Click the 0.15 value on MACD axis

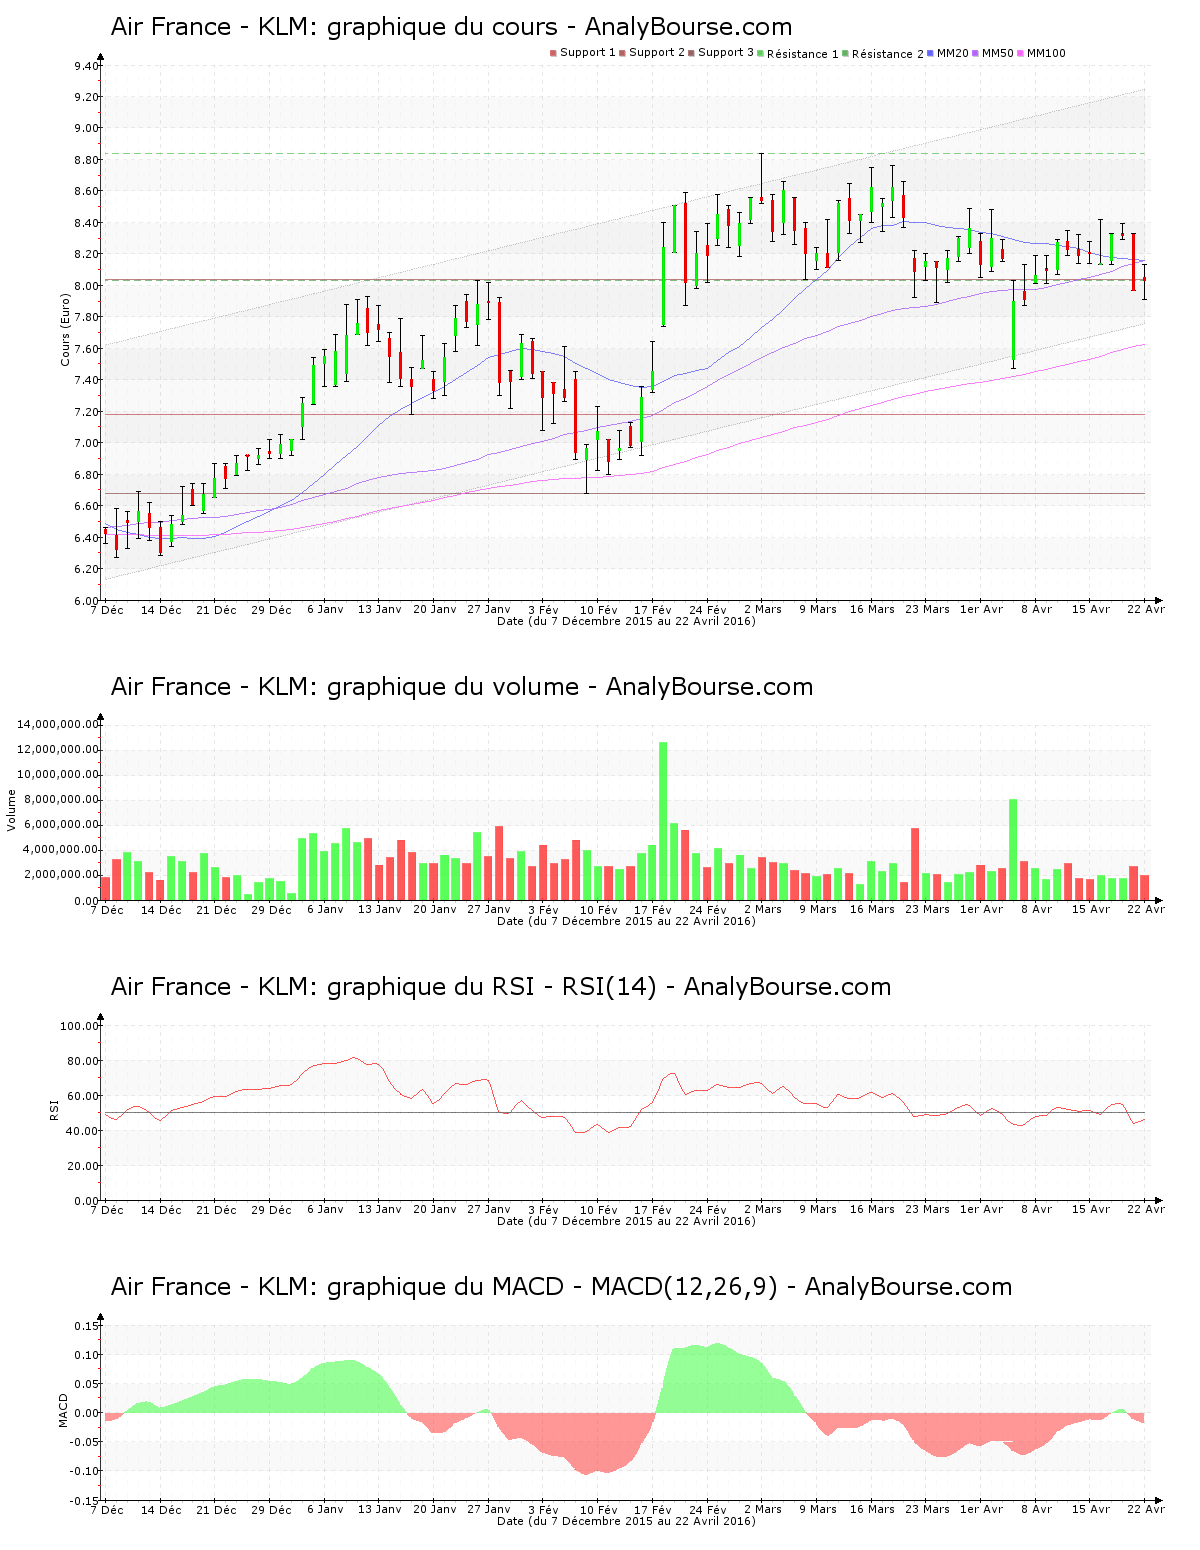tap(86, 1326)
